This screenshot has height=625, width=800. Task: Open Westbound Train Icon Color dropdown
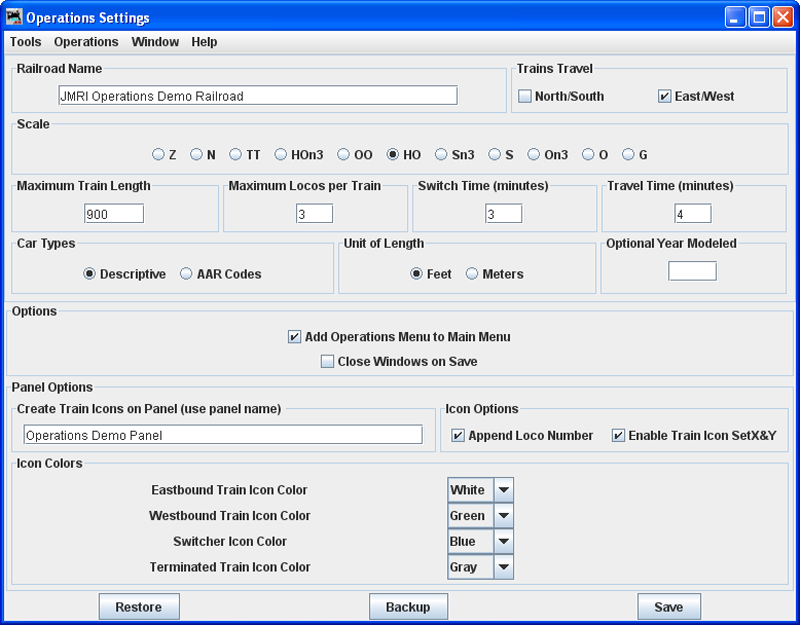[504, 516]
